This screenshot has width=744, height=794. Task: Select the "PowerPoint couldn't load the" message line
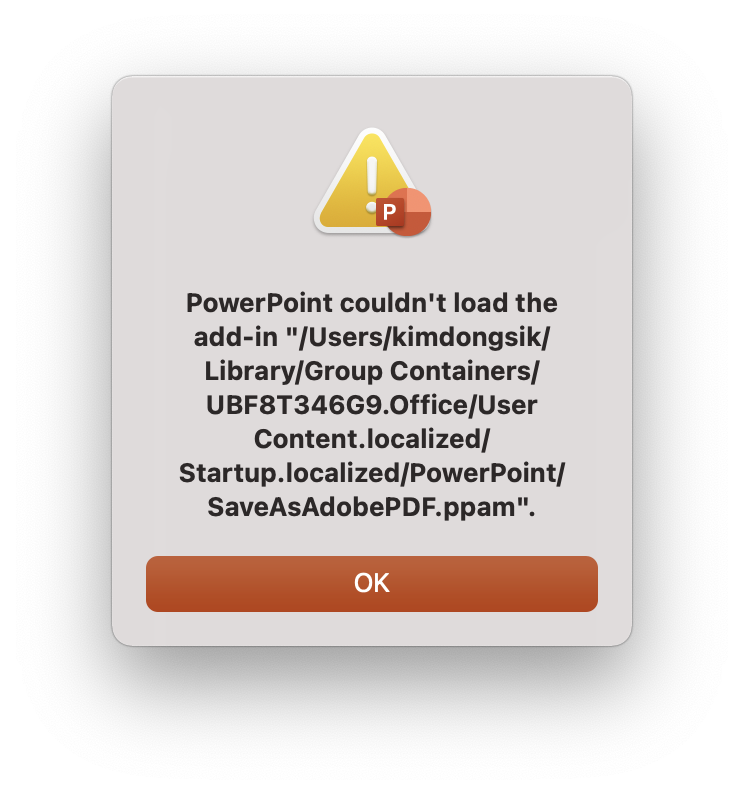click(372, 303)
